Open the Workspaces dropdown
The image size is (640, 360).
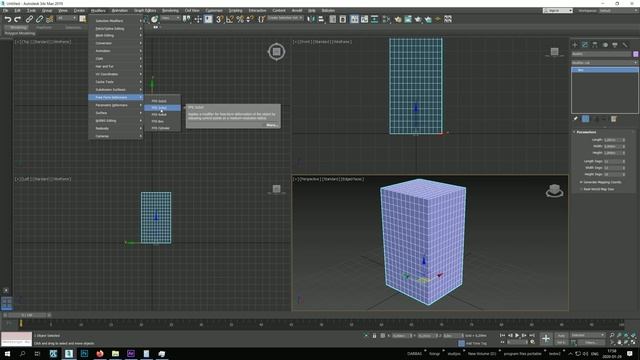618,11
